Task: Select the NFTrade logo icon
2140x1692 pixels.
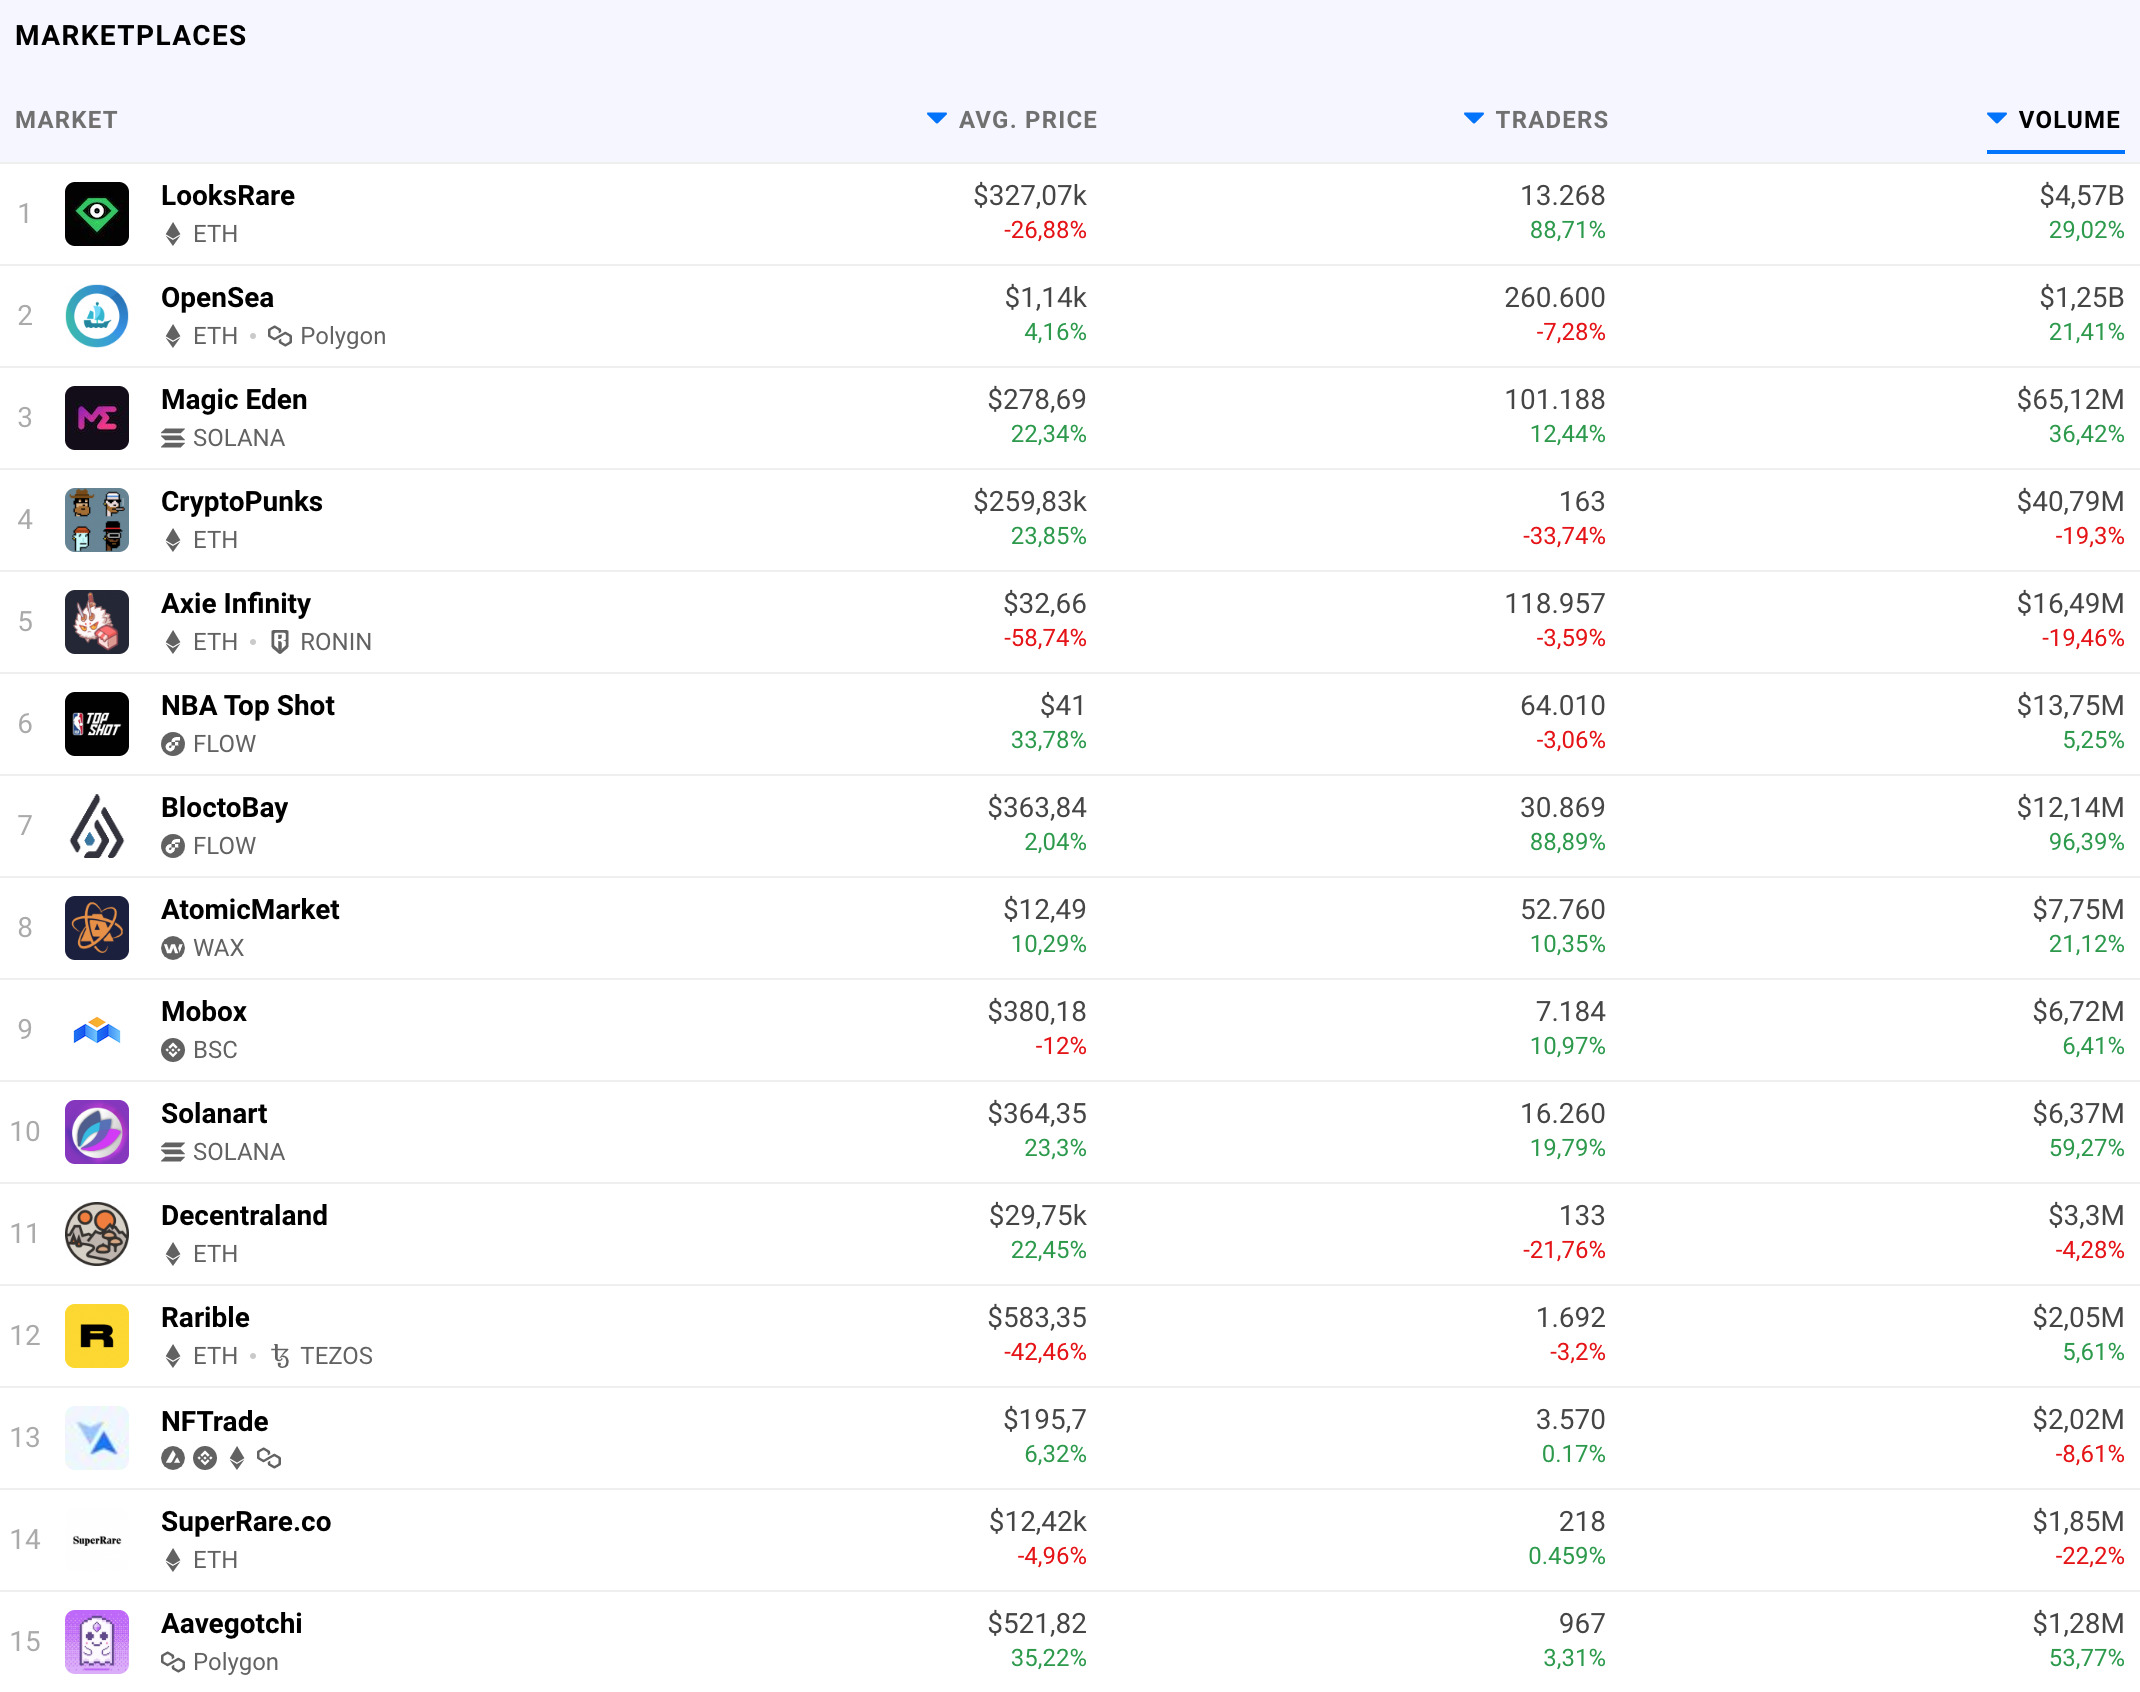Action: coord(97,1438)
